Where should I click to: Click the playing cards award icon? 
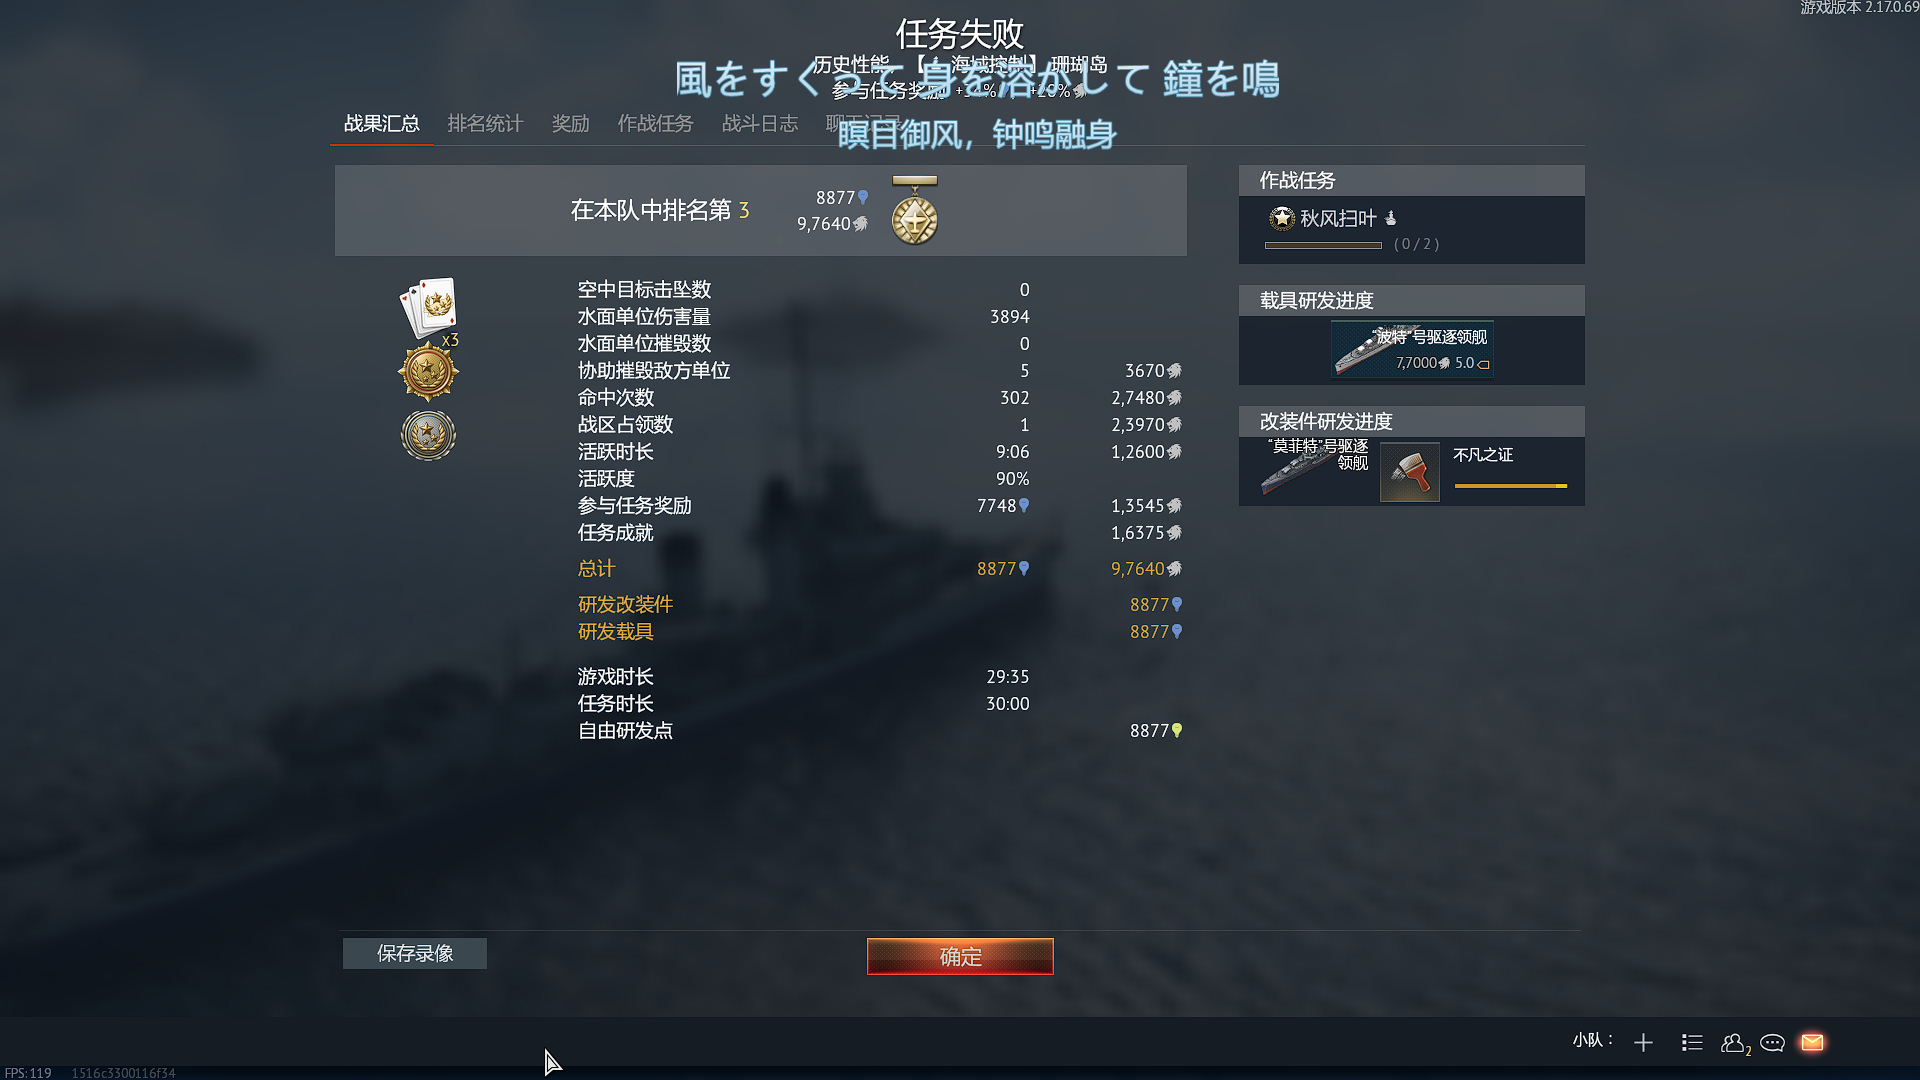[429, 308]
